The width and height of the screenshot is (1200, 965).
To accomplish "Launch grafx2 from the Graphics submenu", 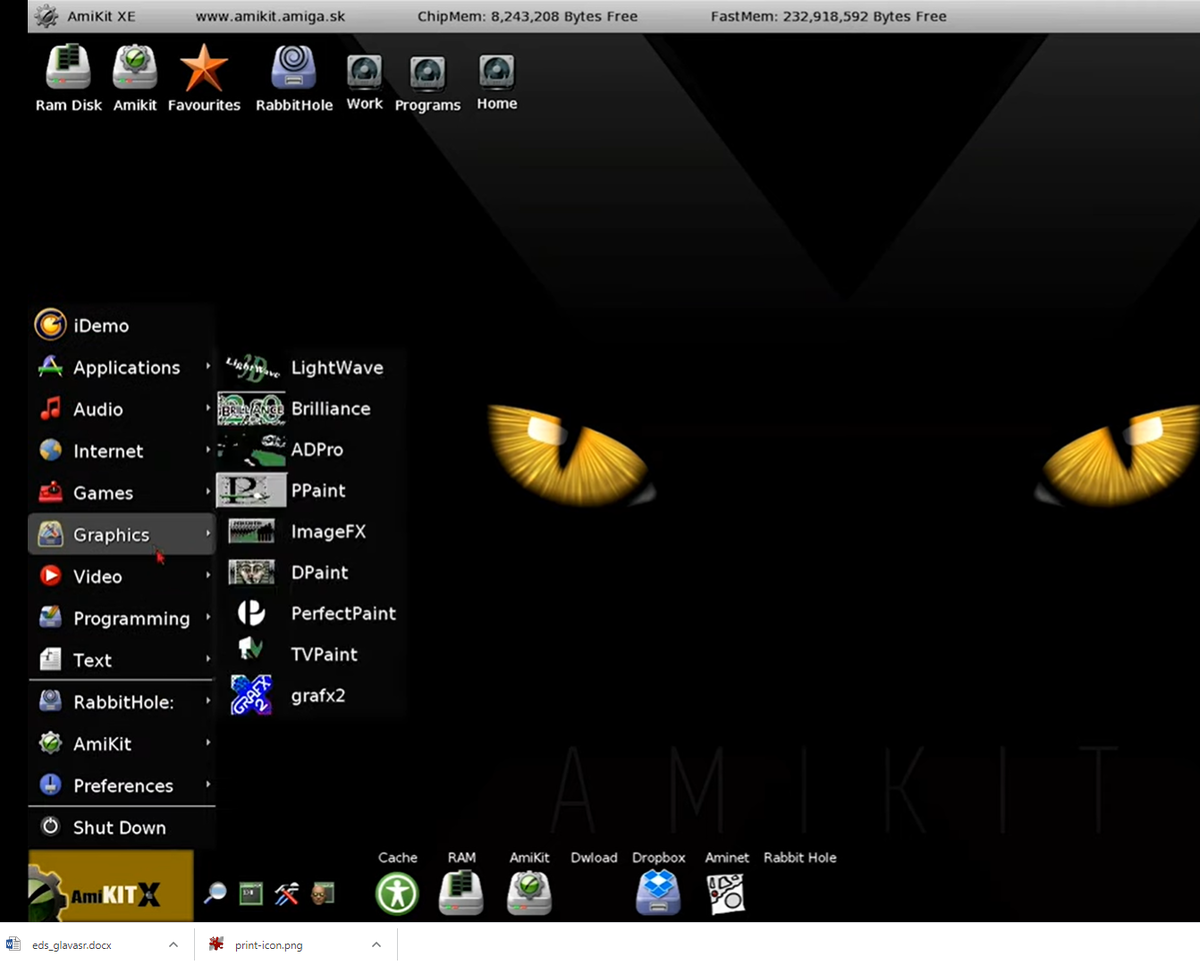I will coord(310,695).
